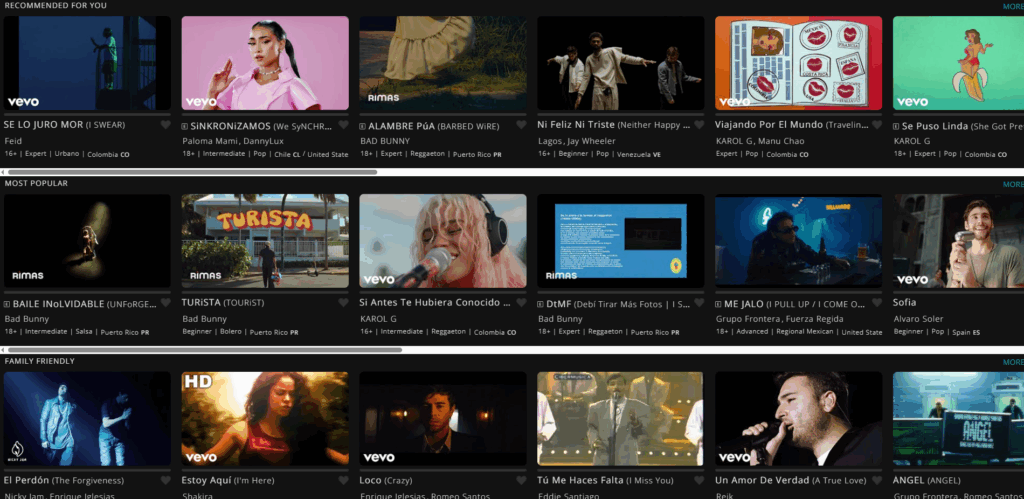The height and width of the screenshot is (499, 1024).
Task: Open MORE link for Recommended For You
Action: pyautogui.click(x=1013, y=7)
